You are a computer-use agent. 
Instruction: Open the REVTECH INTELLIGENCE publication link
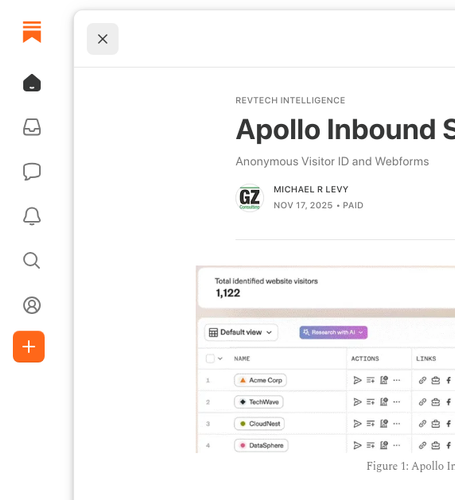point(290,100)
